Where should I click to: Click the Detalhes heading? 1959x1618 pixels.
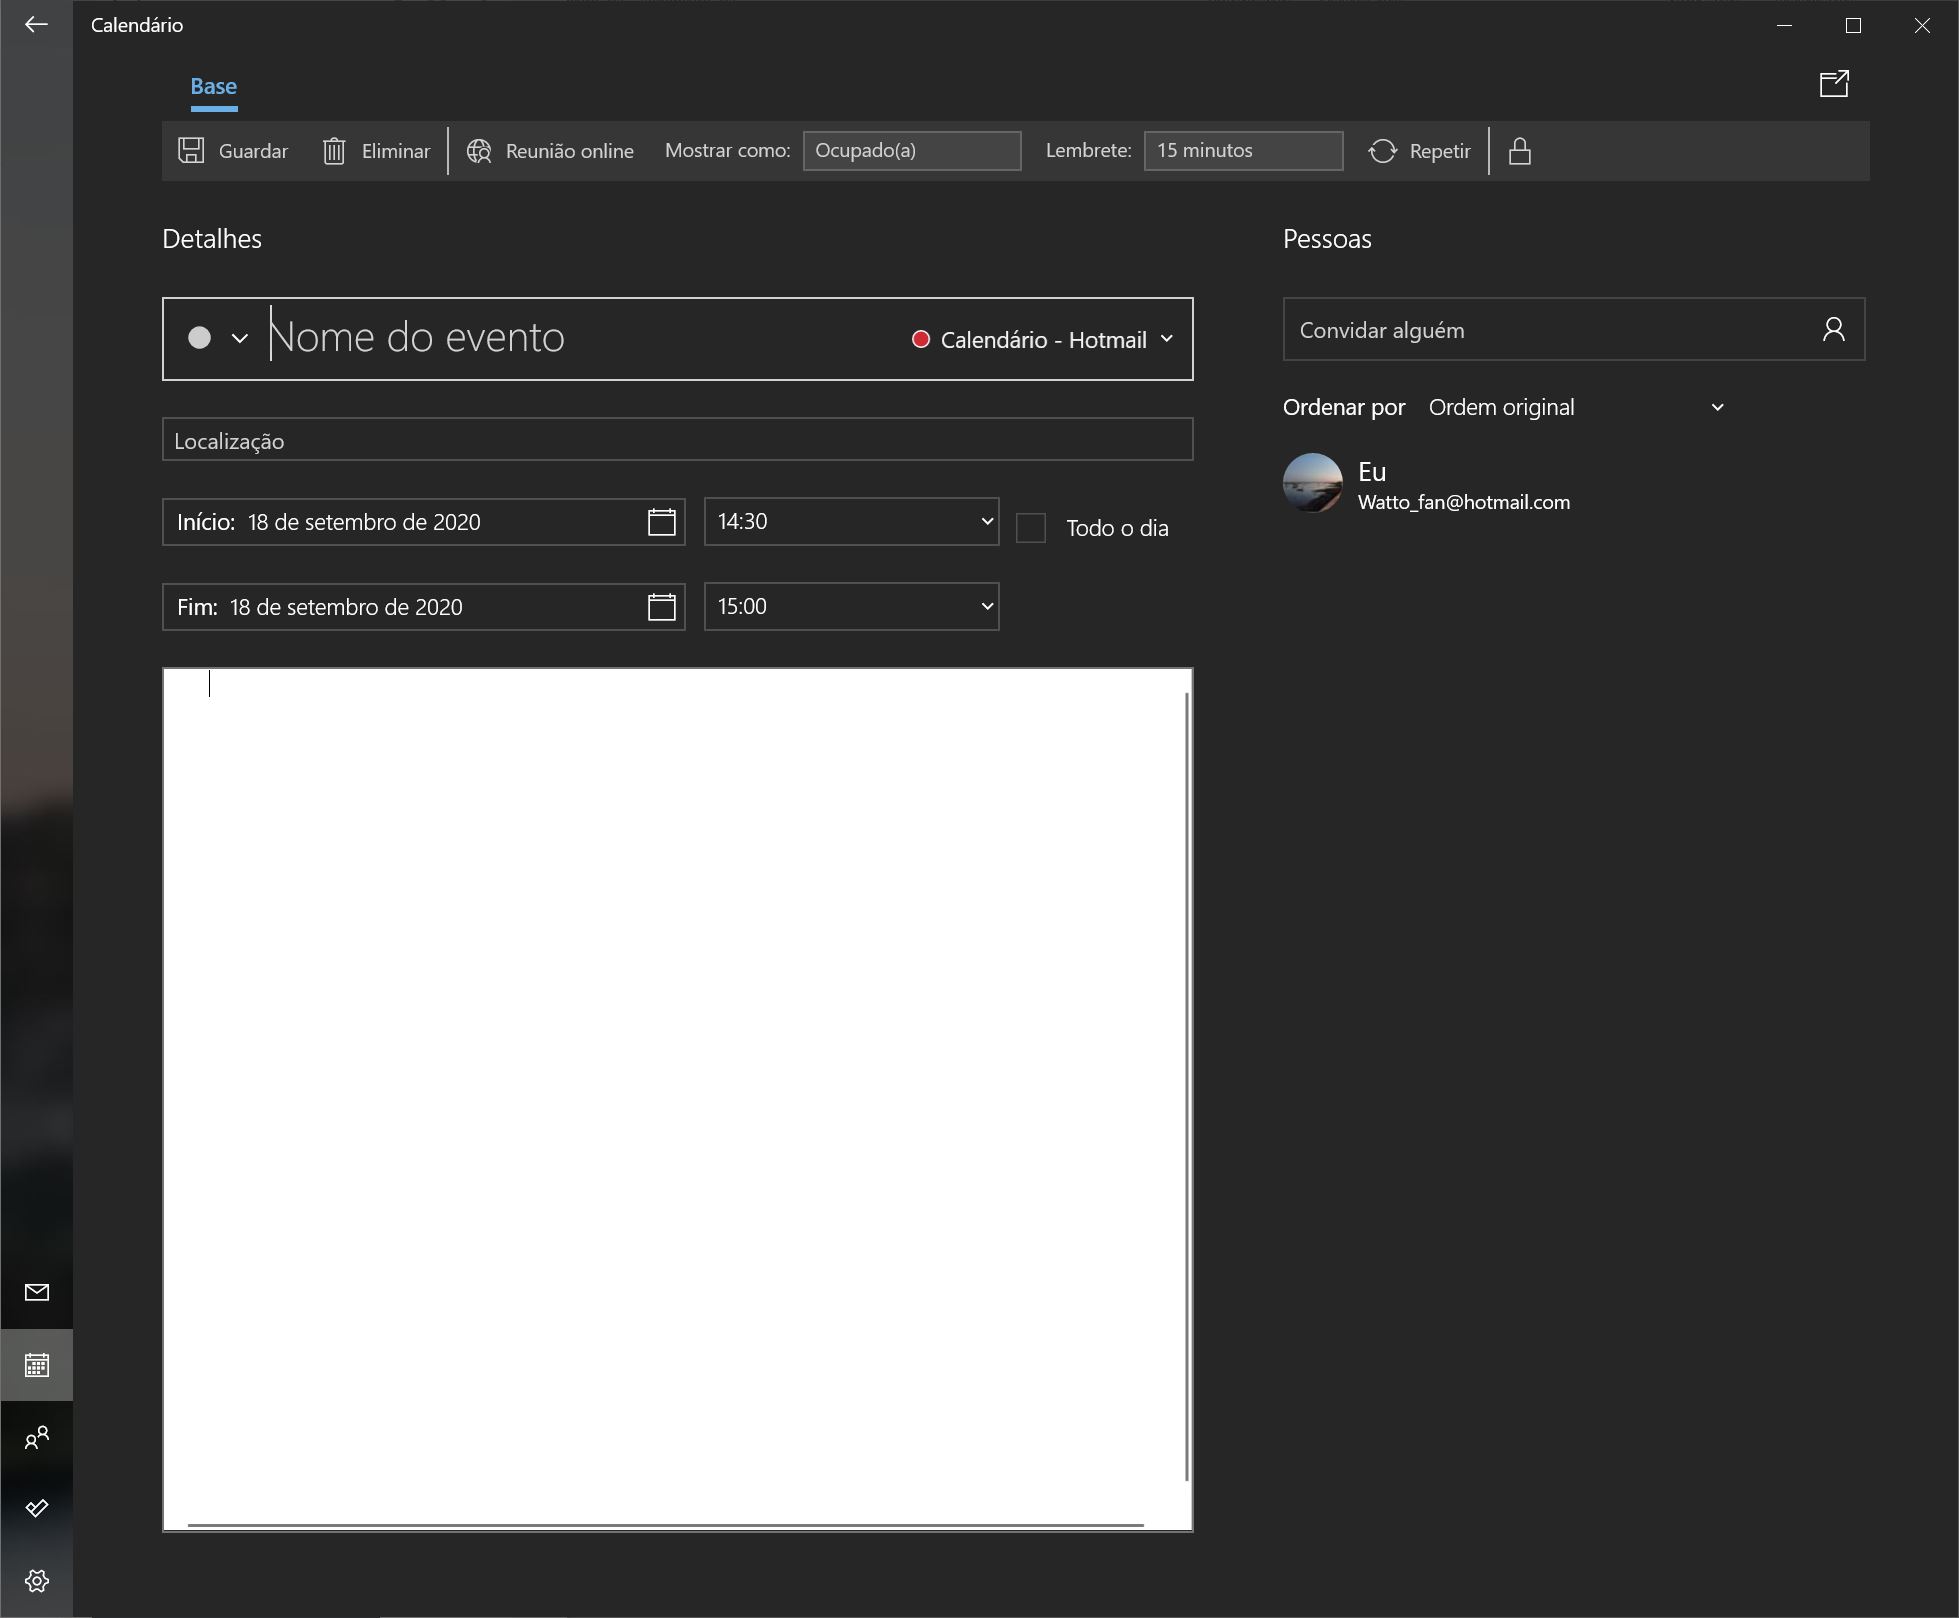212,239
